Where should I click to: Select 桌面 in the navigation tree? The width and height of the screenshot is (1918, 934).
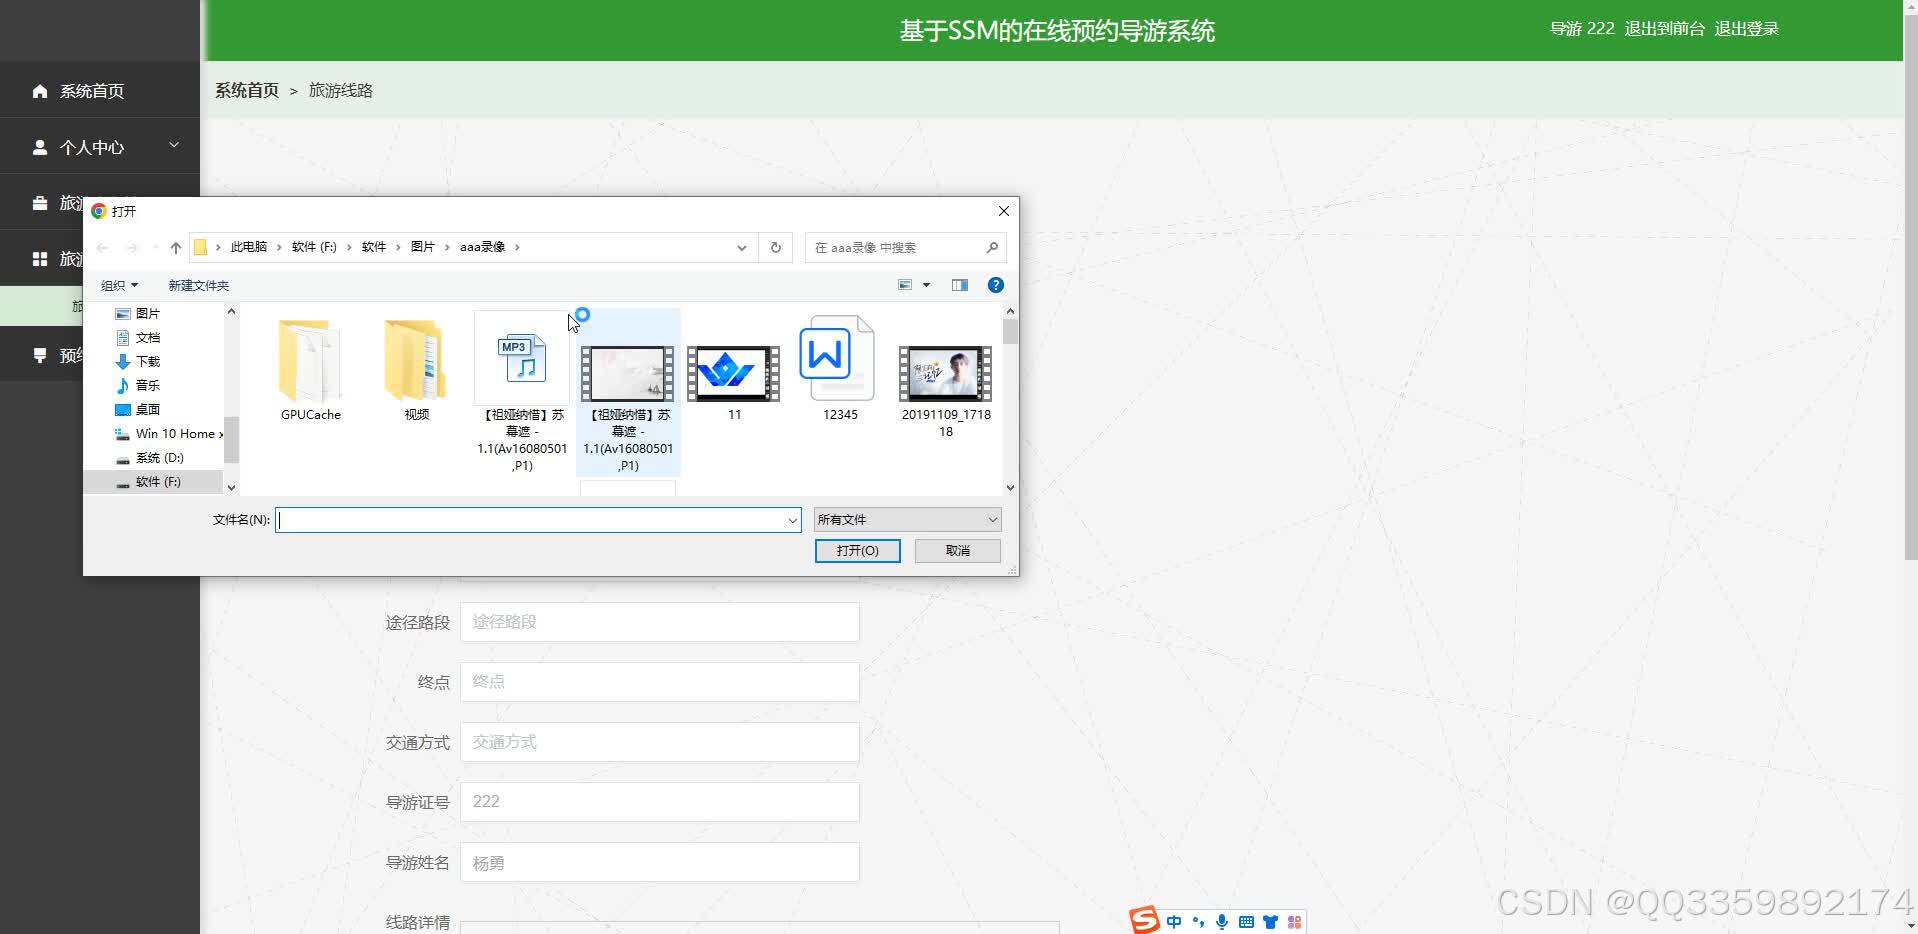147,409
